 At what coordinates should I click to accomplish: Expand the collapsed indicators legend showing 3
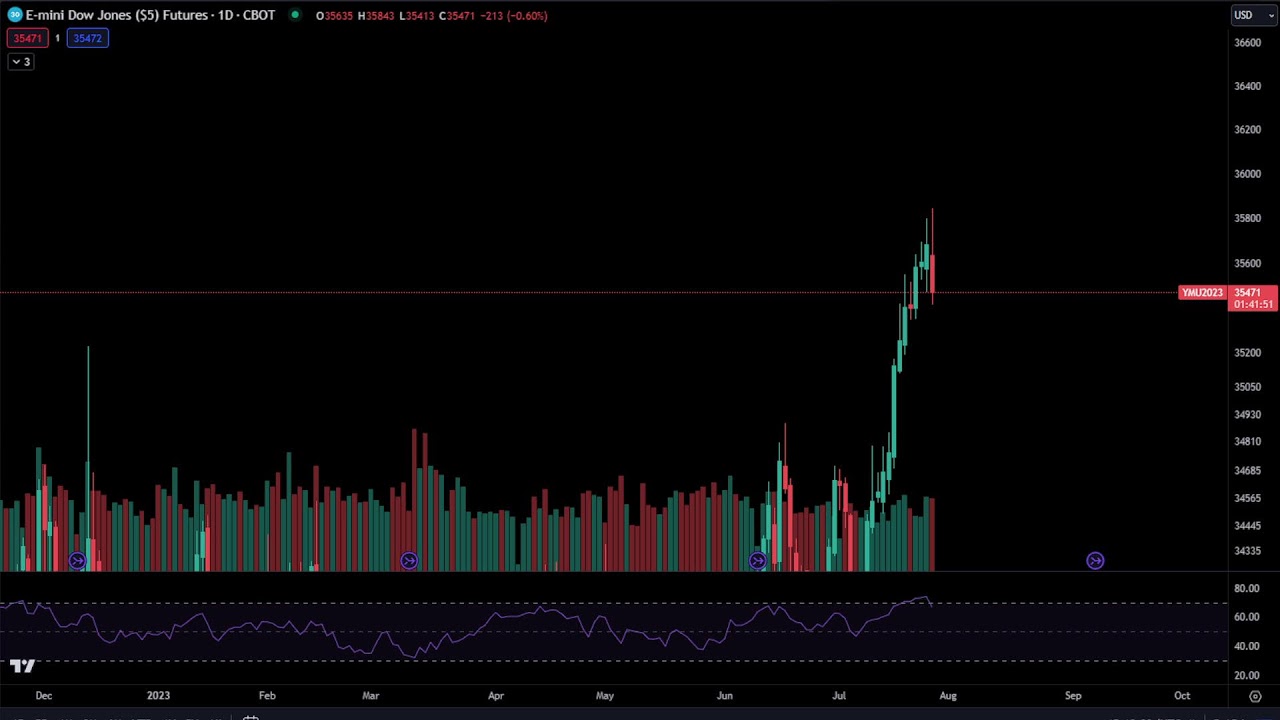pyautogui.click(x=21, y=62)
